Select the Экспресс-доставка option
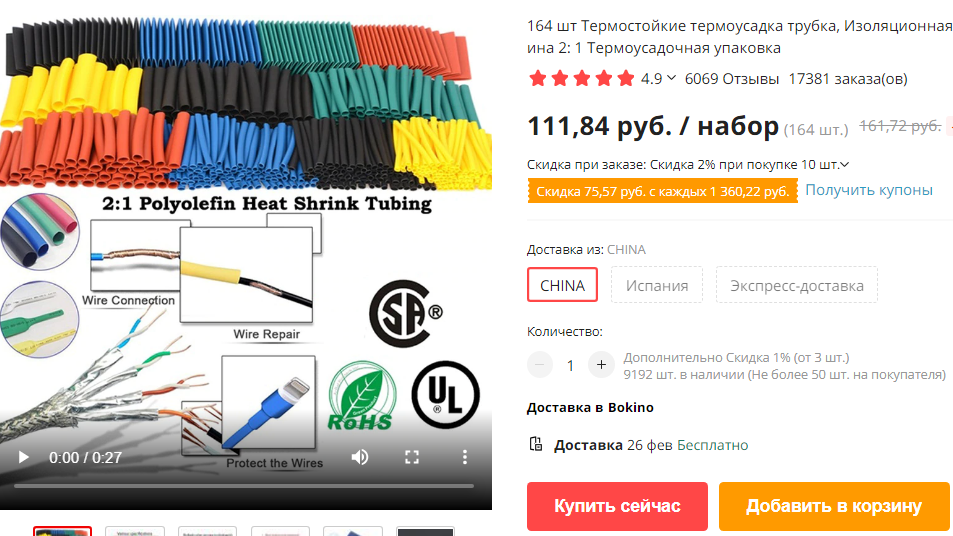 797,285
